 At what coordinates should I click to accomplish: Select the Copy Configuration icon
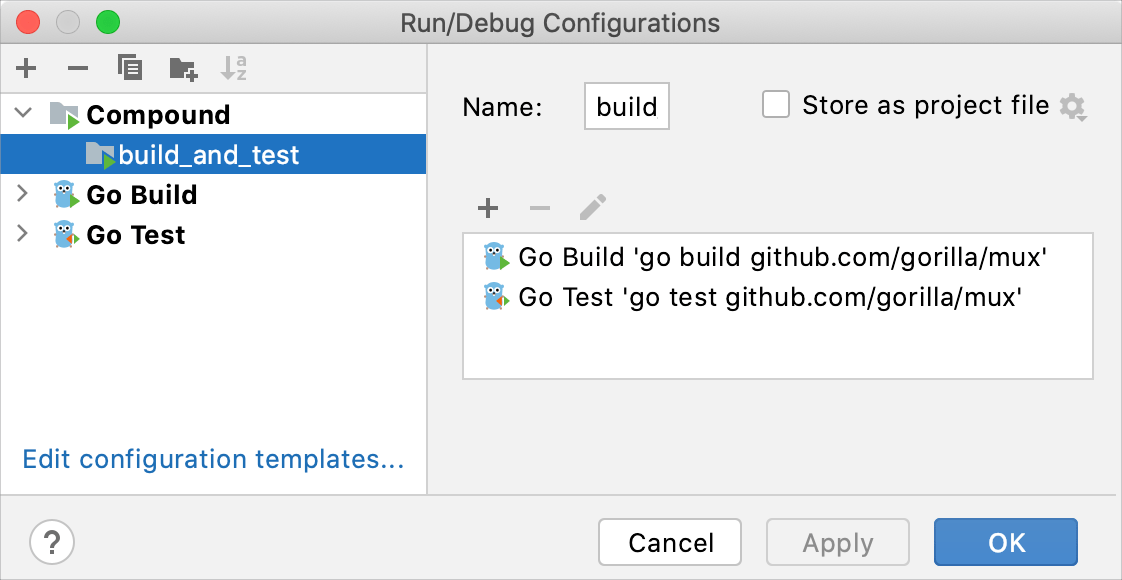129,68
